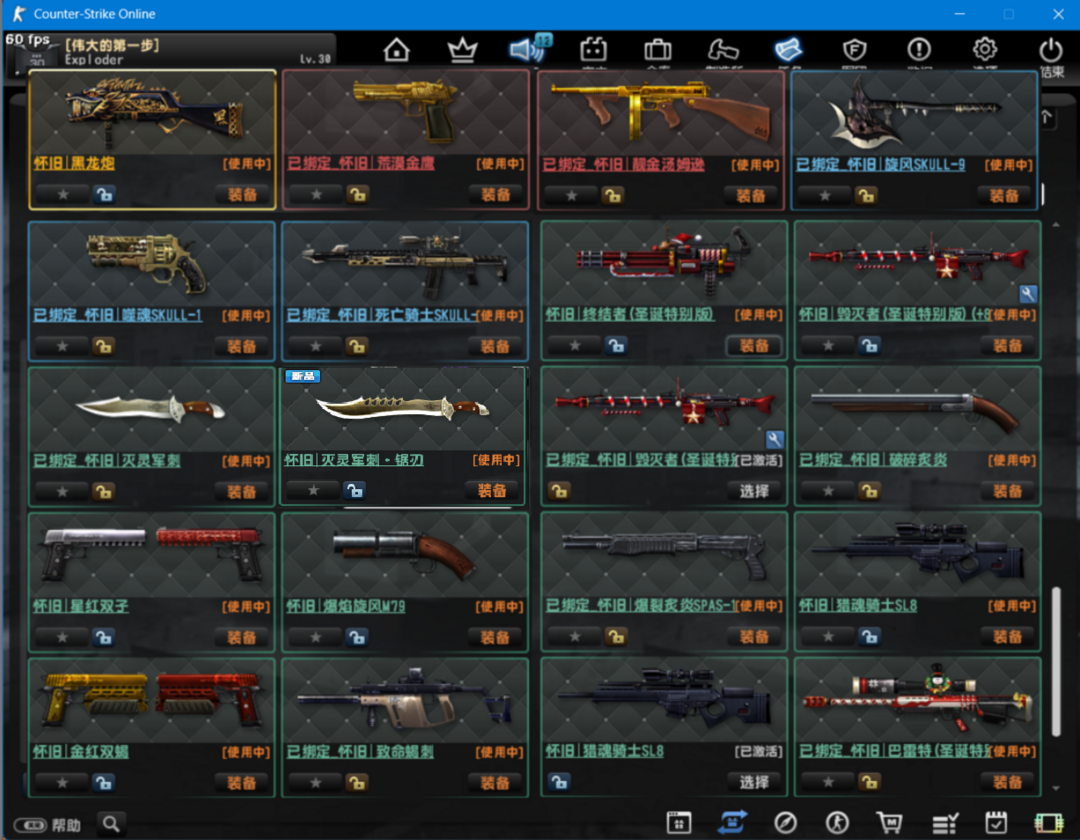
Task: Open the calendar with checkmark icon
Action: 996,823
